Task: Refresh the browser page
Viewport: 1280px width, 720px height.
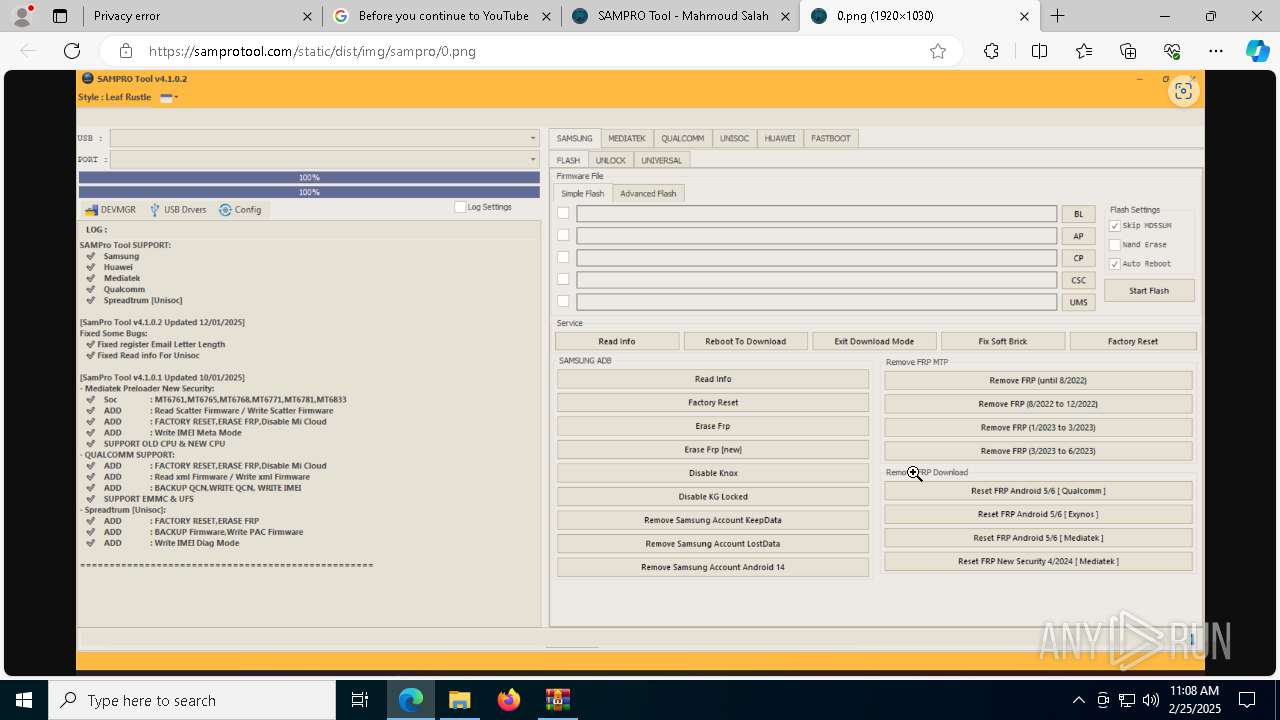Action: (x=72, y=51)
